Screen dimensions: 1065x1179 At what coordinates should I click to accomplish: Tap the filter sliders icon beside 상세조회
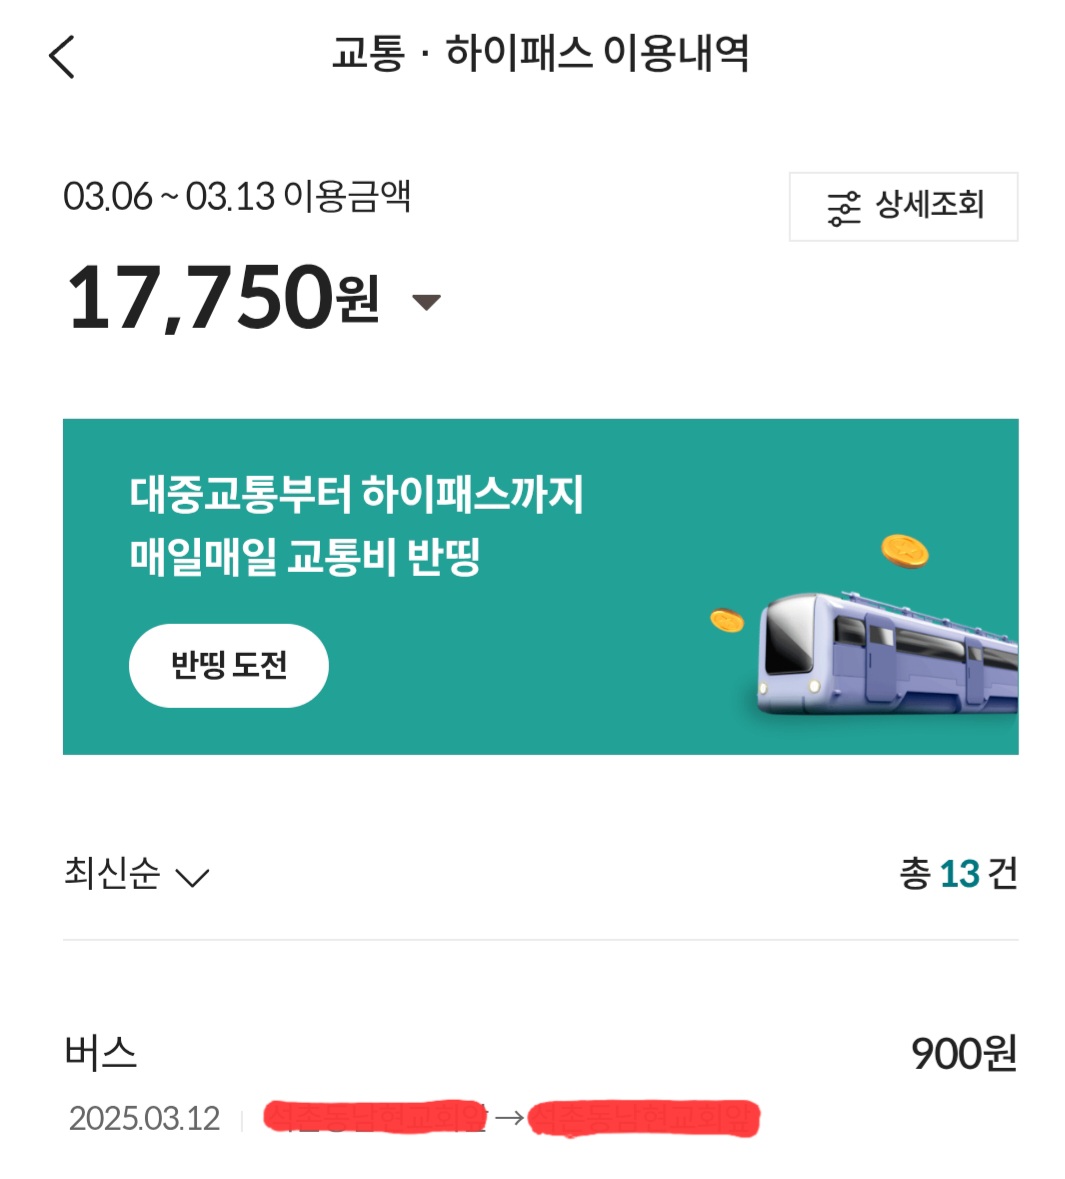click(843, 208)
